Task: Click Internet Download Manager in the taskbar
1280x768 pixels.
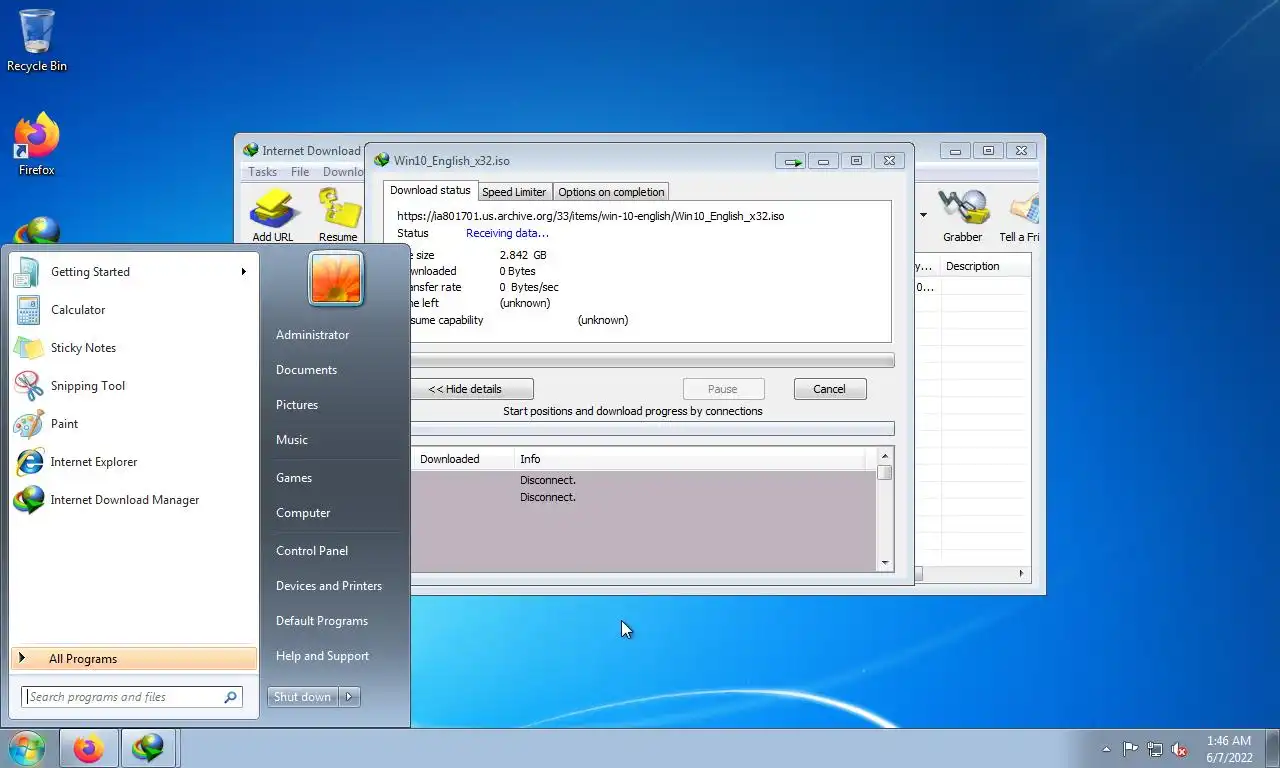Action: 149,748
